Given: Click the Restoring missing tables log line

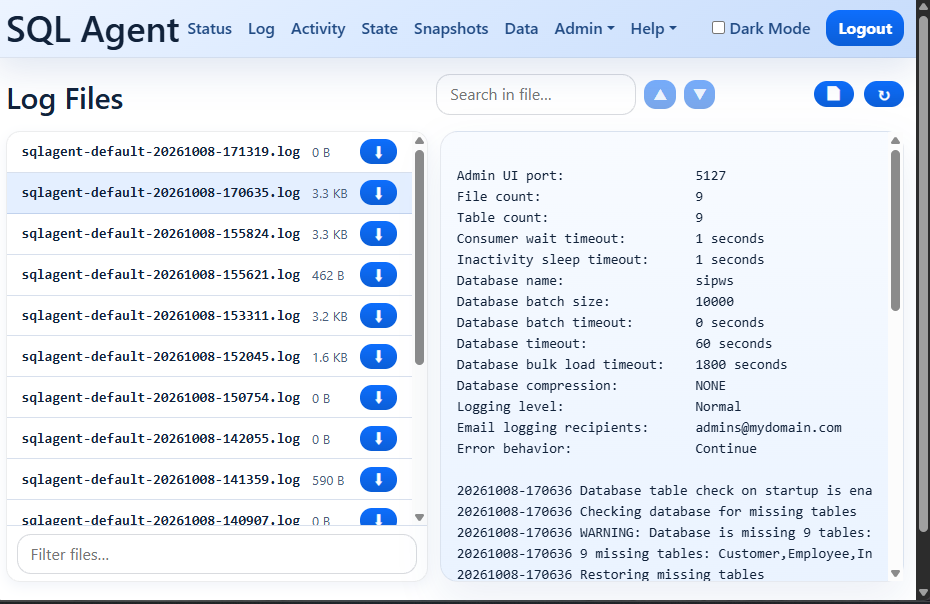Looking at the screenshot, I should [610, 574].
